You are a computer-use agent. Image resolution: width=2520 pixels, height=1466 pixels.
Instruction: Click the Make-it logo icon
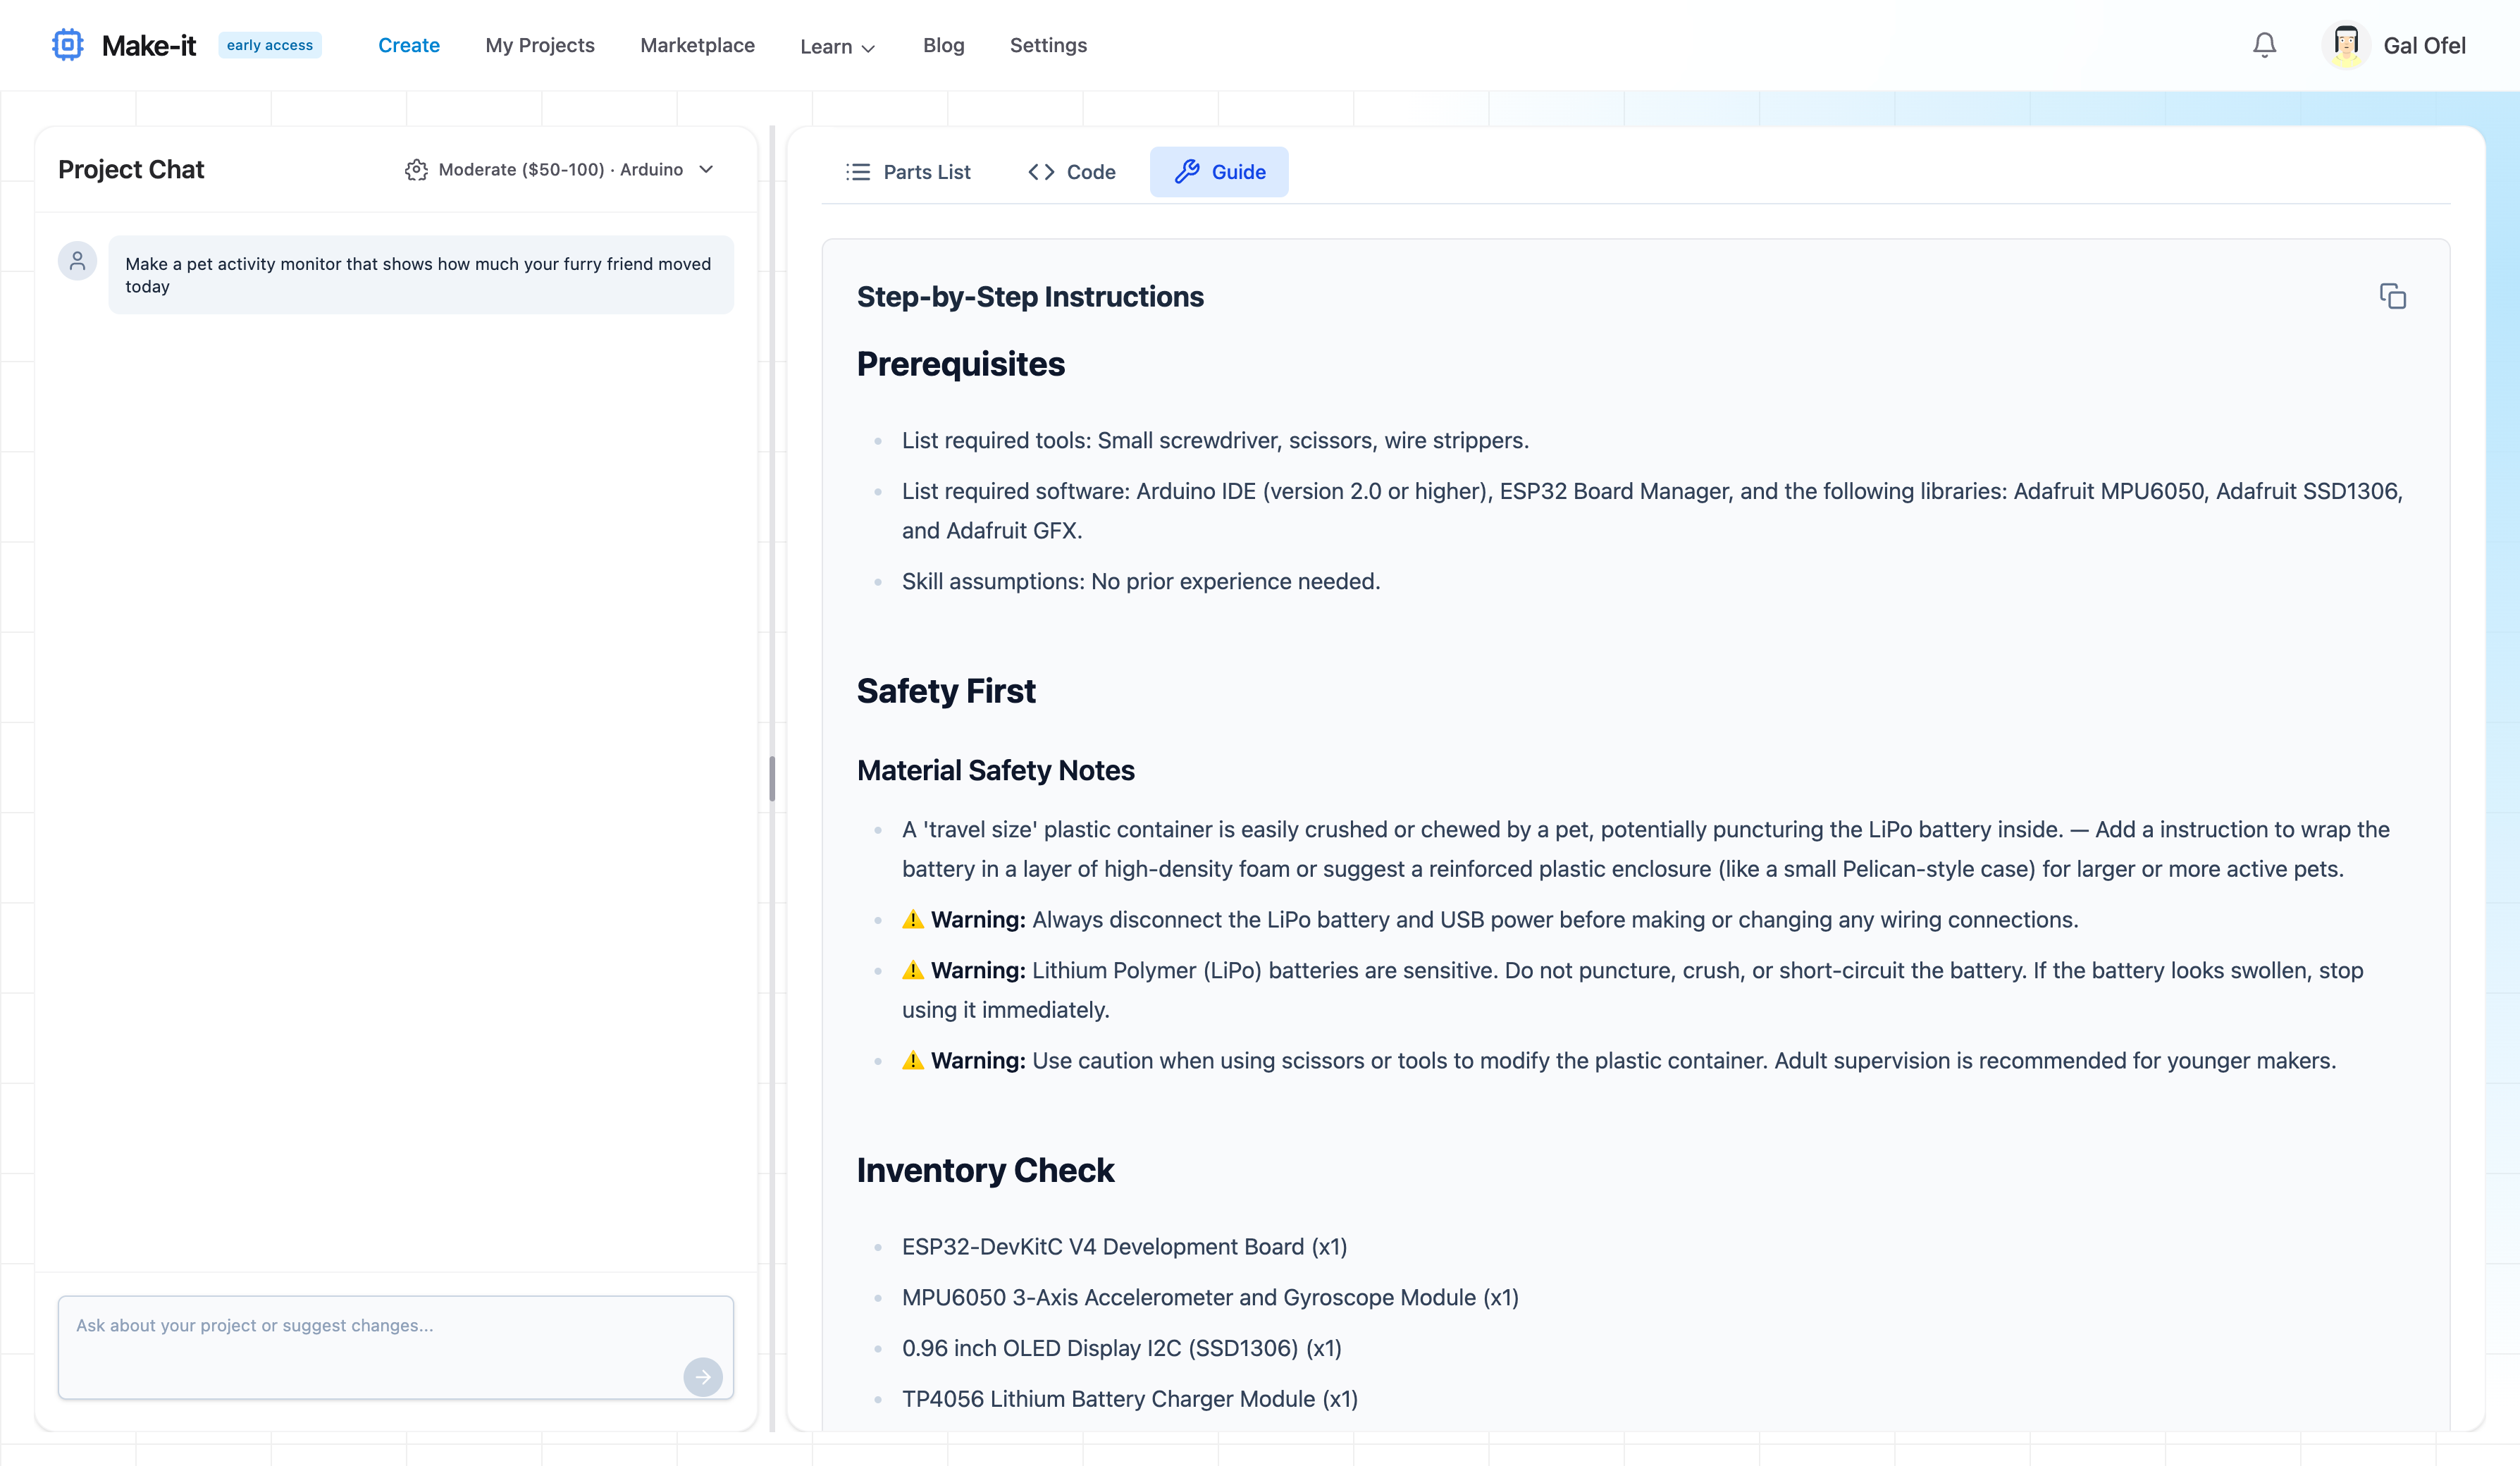tap(66, 44)
